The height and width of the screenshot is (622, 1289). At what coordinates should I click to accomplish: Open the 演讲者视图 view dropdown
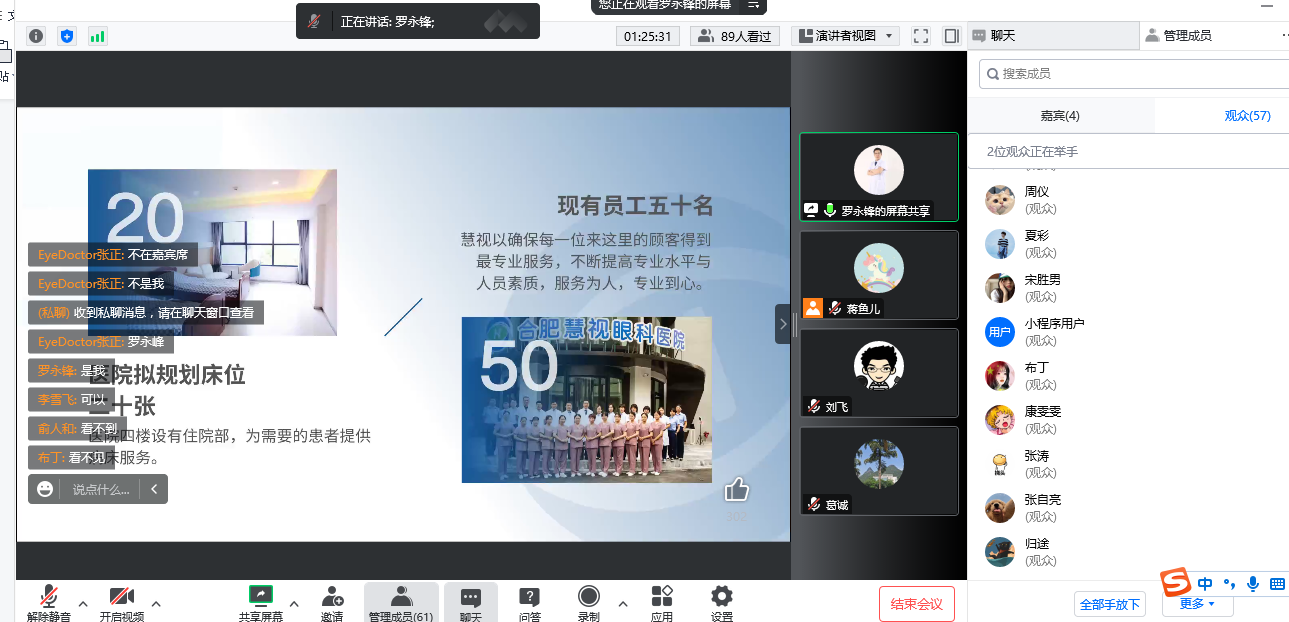point(845,36)
